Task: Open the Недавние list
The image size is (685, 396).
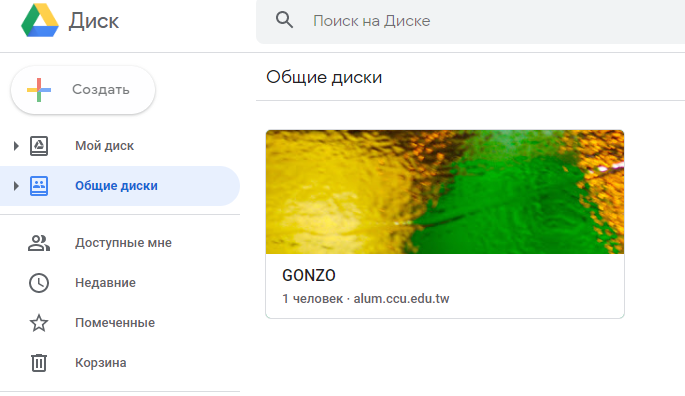Action: point(105,283)
